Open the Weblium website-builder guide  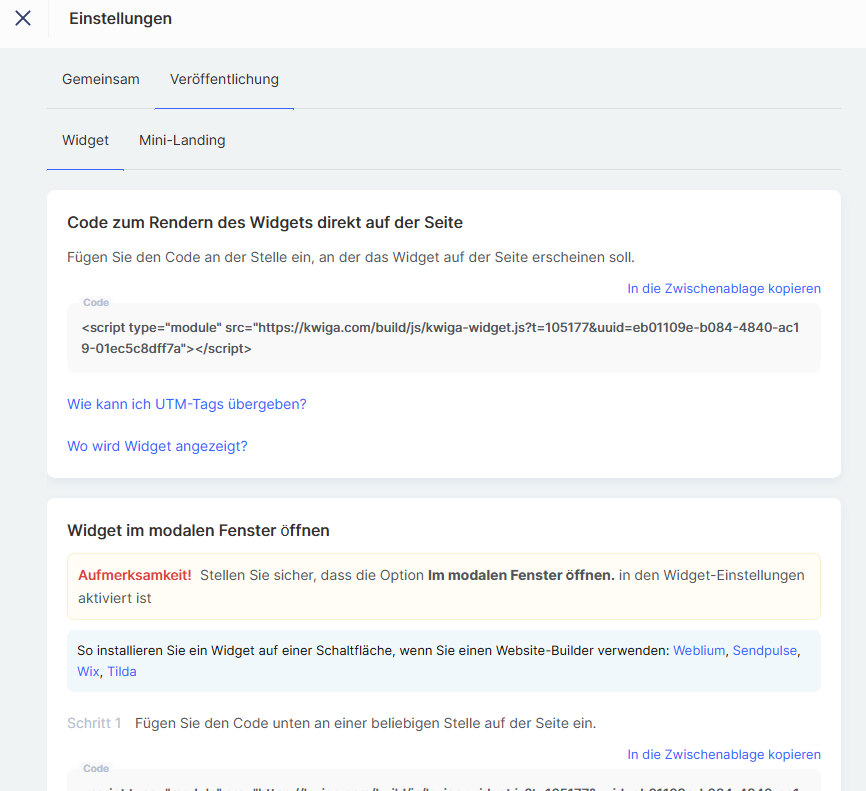[699, 650]
